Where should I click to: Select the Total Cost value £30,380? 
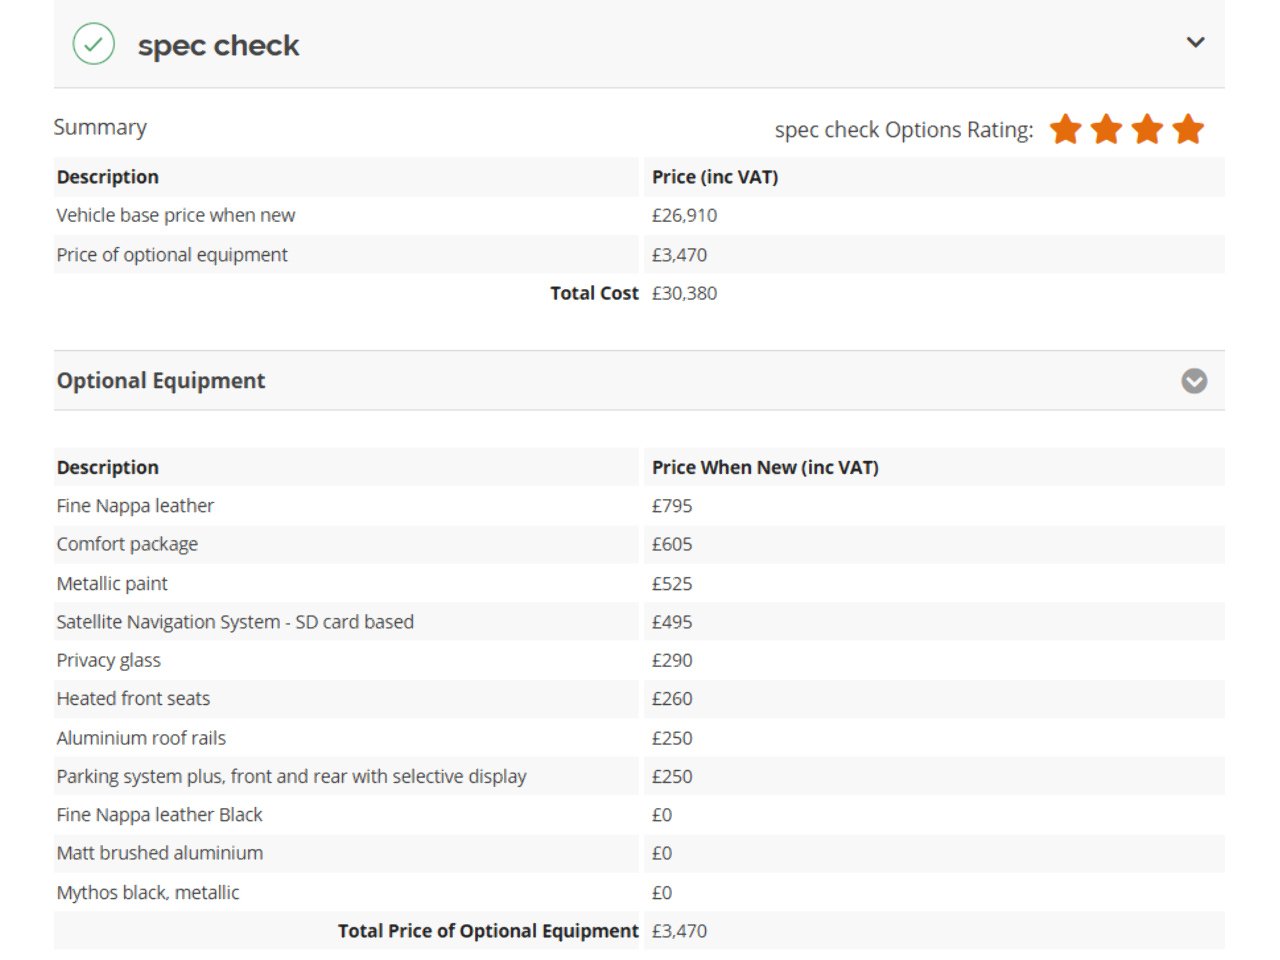(684, 293)
